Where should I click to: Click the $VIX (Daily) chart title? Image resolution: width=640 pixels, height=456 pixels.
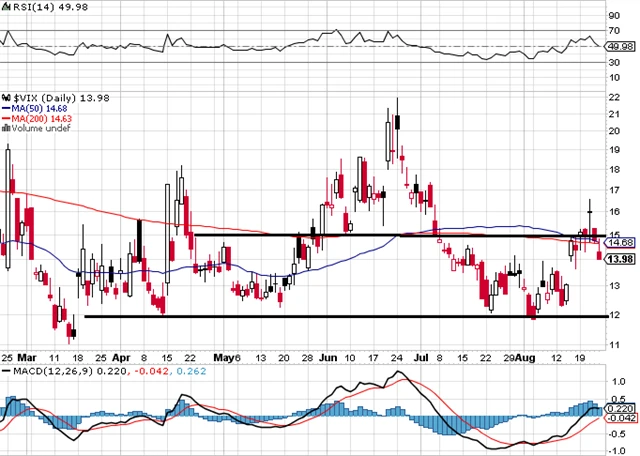[x=43, y=95]
